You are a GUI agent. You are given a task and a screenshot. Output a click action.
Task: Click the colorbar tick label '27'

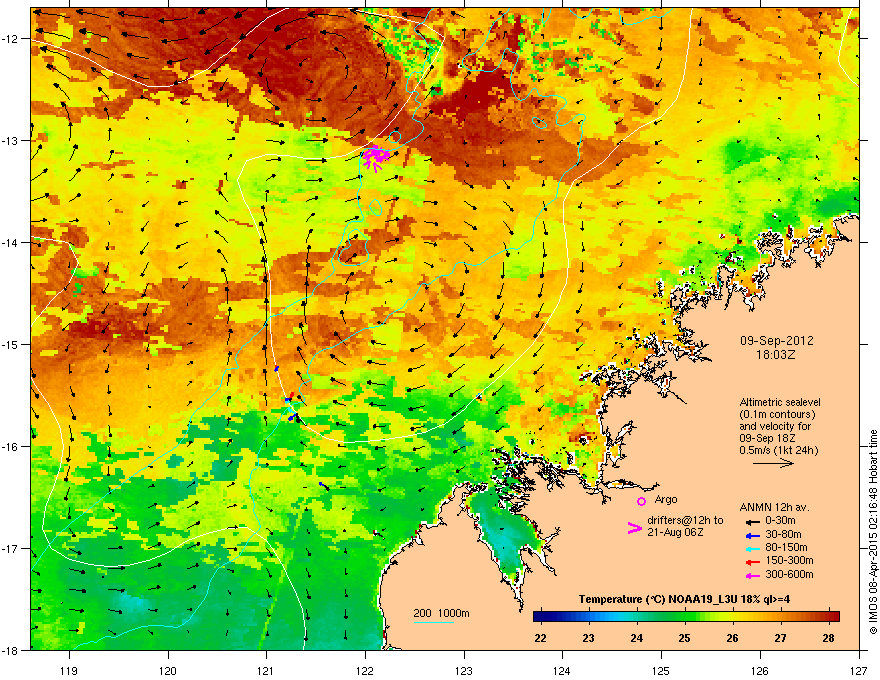(x=780, y=638)
